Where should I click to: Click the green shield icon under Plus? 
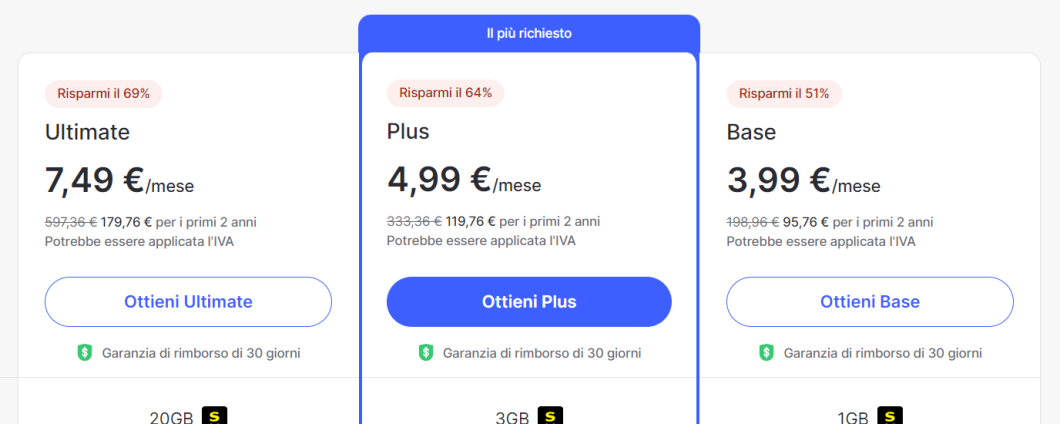[x=426, y=353]
